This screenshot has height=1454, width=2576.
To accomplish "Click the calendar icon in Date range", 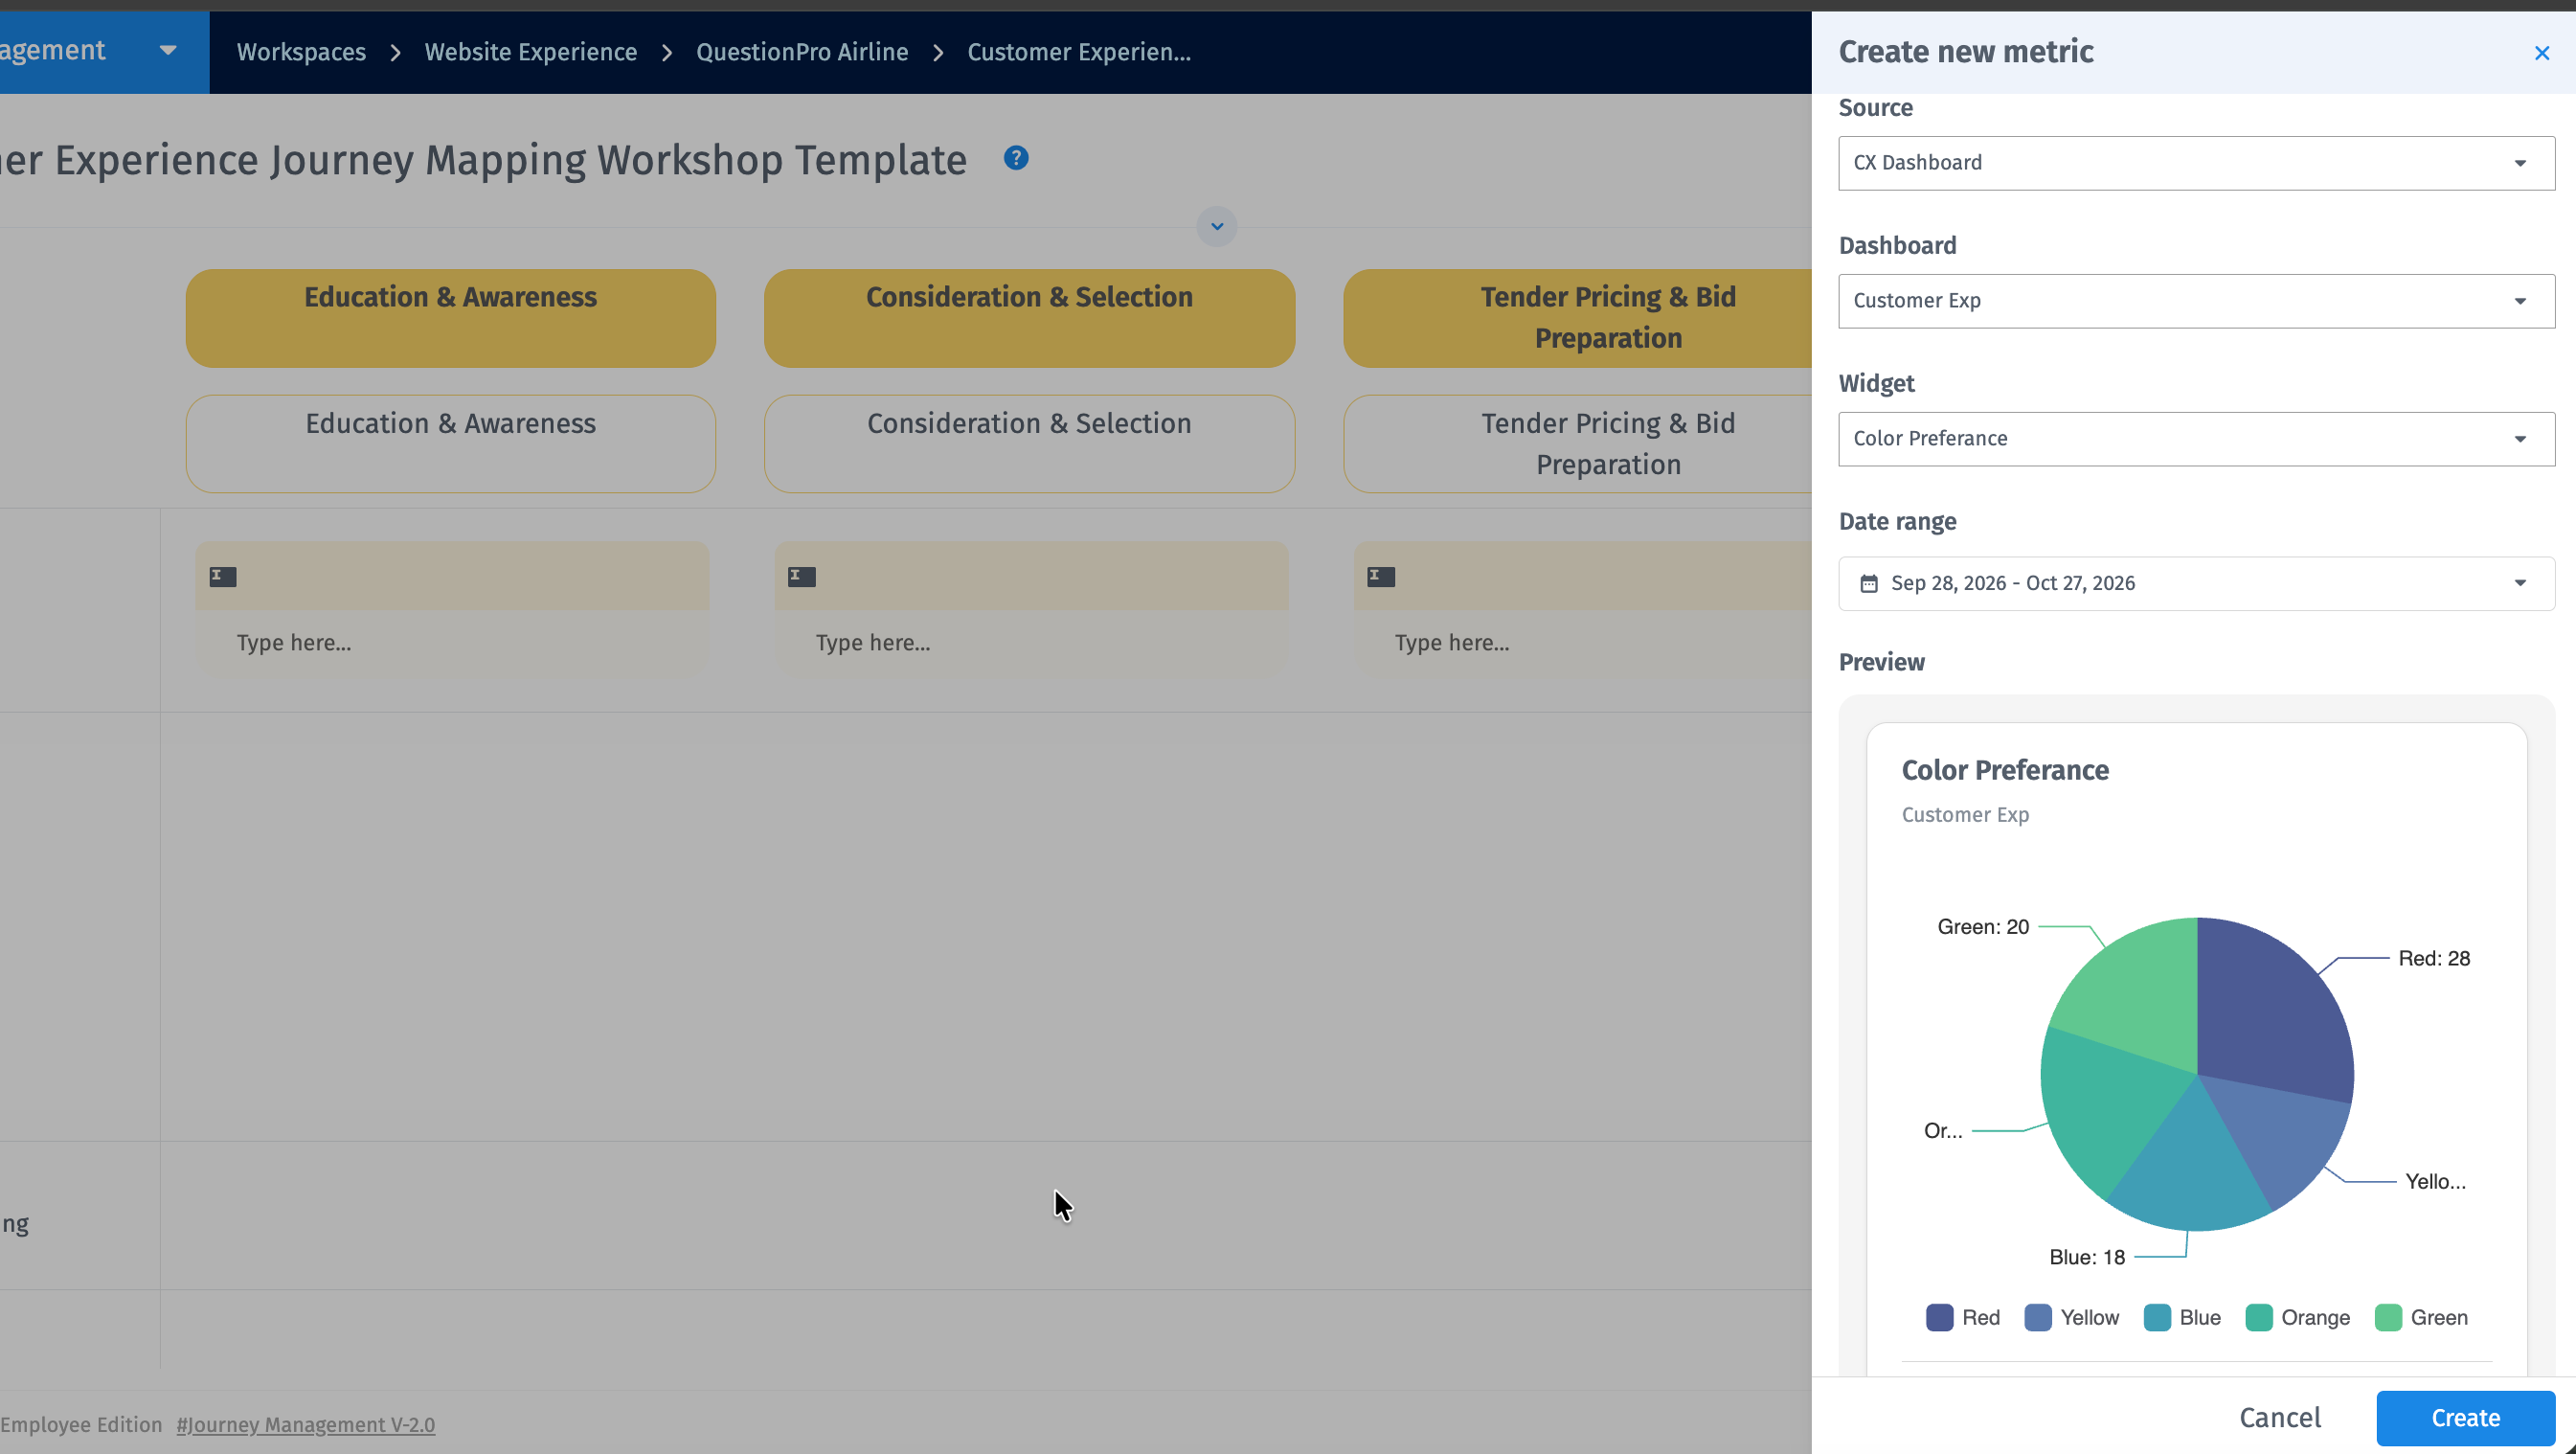I will 1868,583.
